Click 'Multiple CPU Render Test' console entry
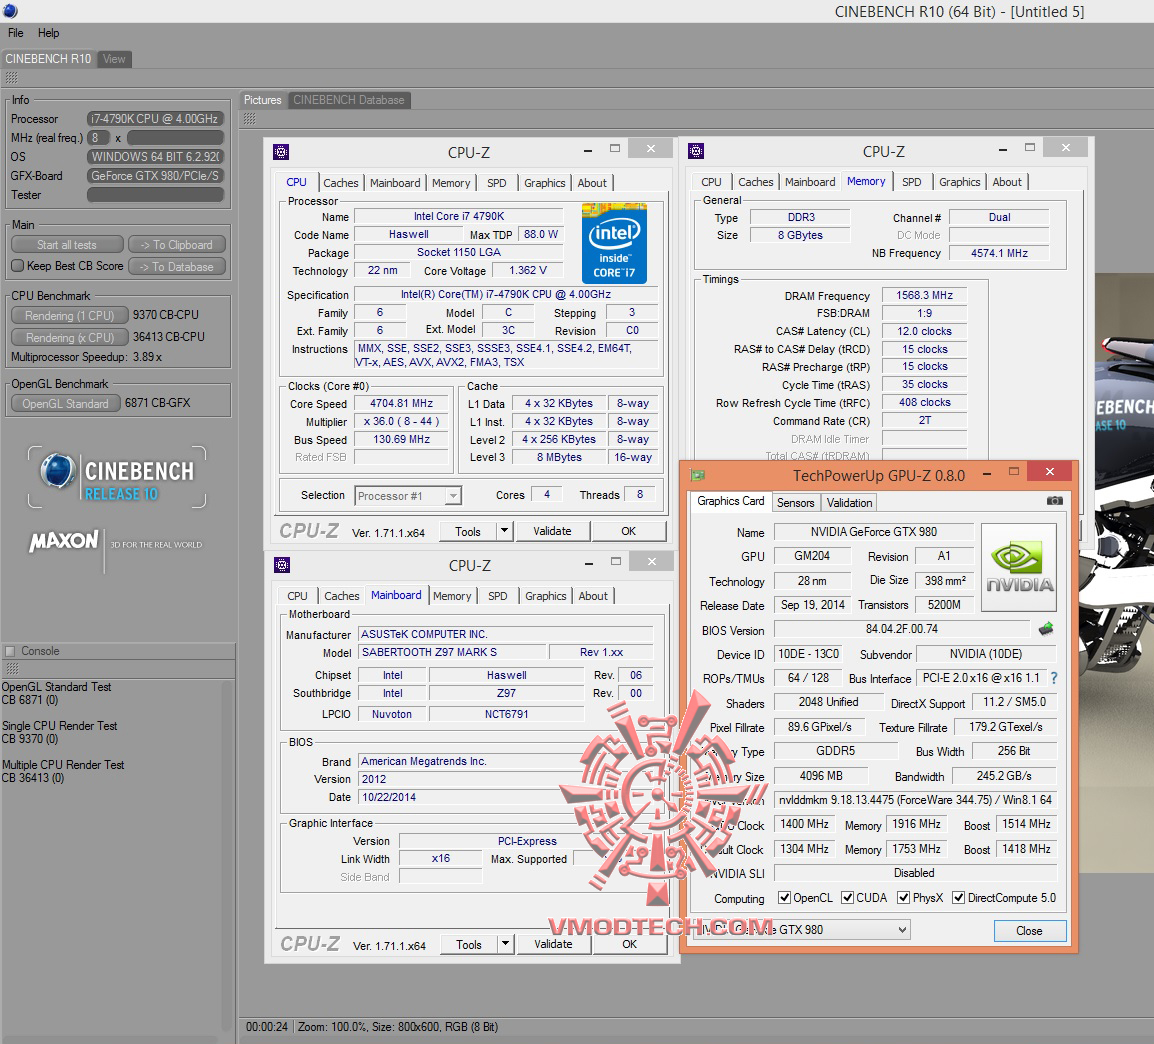This screenshot has width=1154, height=1044. (63, 765)
